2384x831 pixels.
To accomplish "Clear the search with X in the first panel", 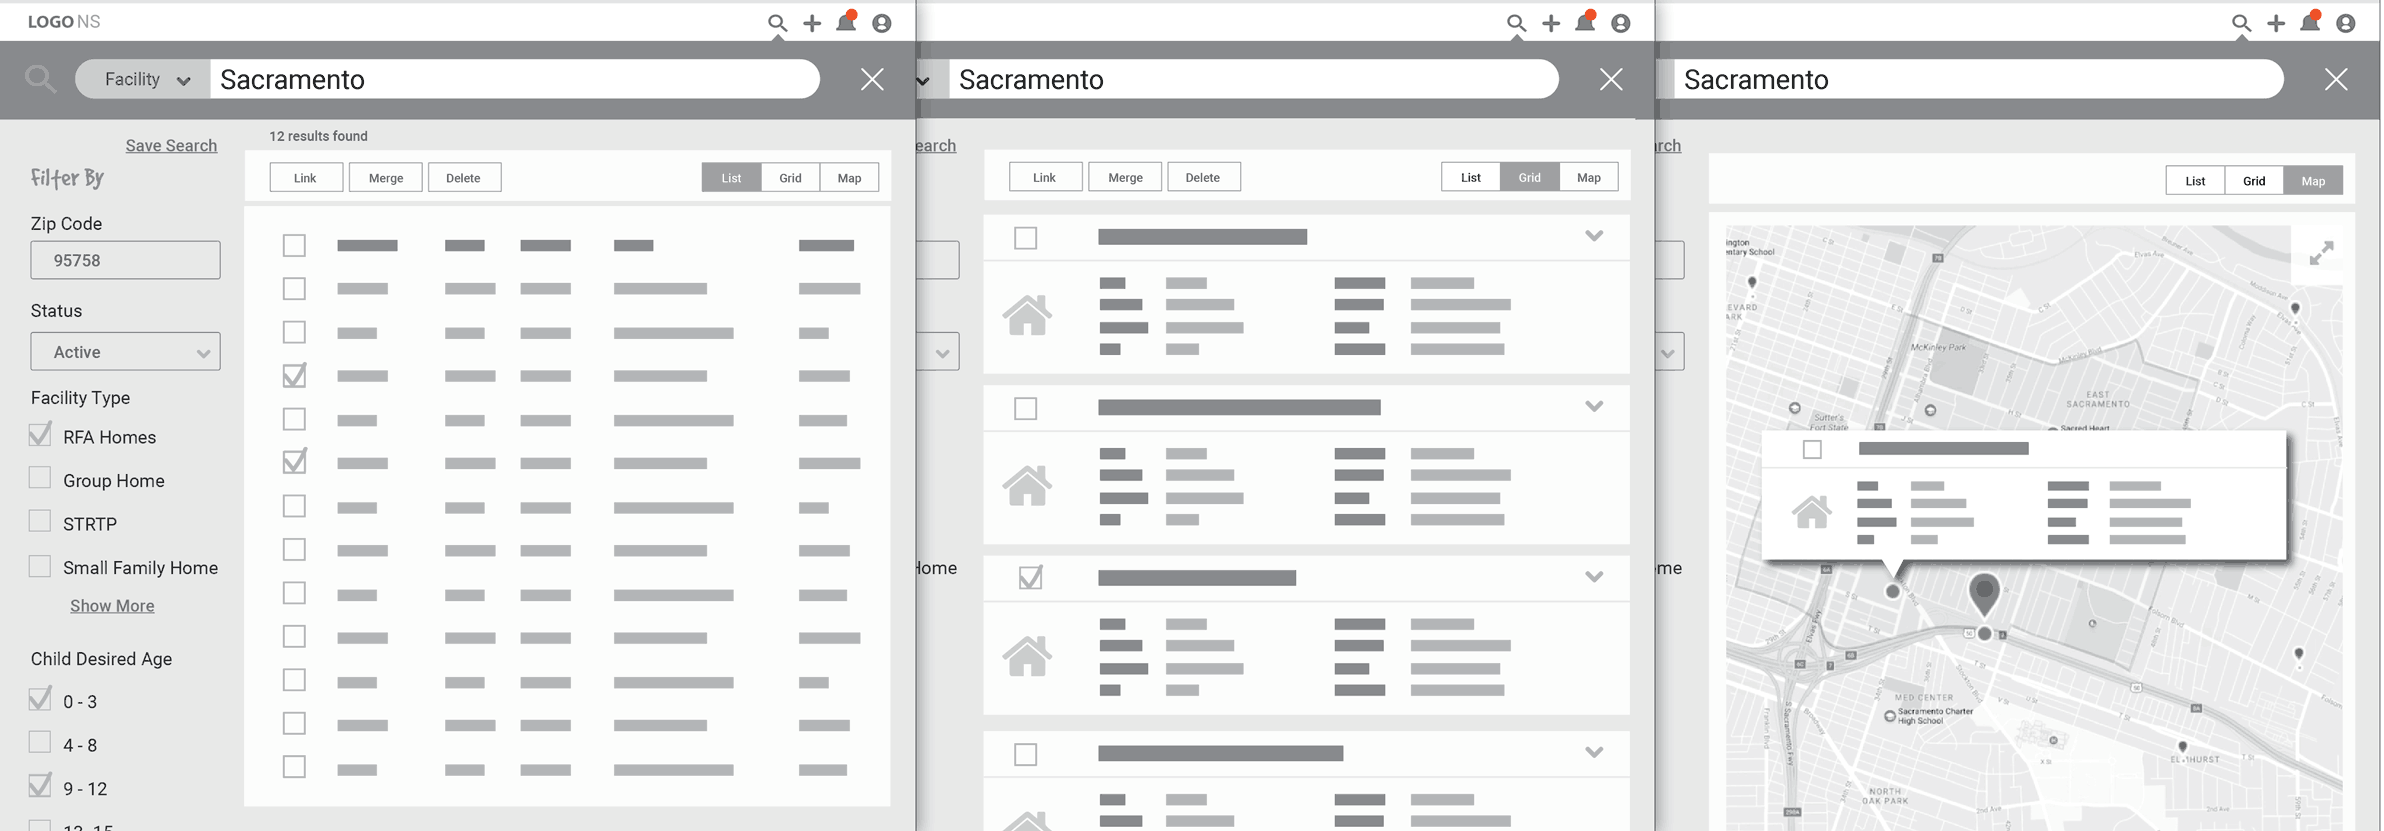I will pos(872,79).
